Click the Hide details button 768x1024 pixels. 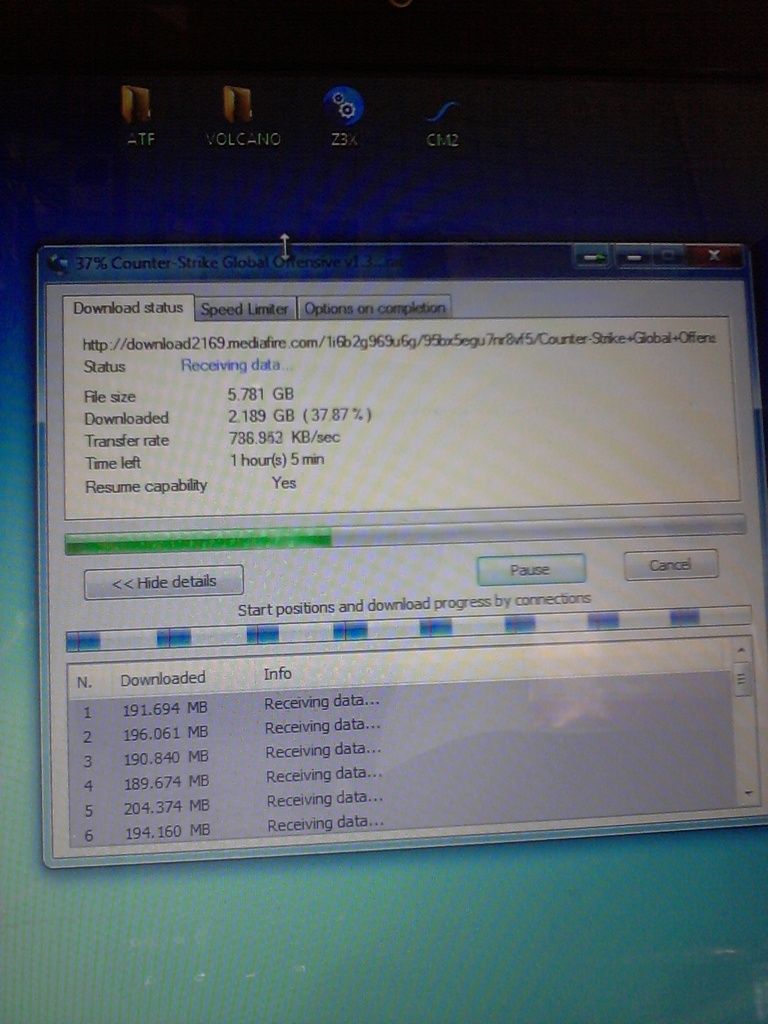(163, 581)
